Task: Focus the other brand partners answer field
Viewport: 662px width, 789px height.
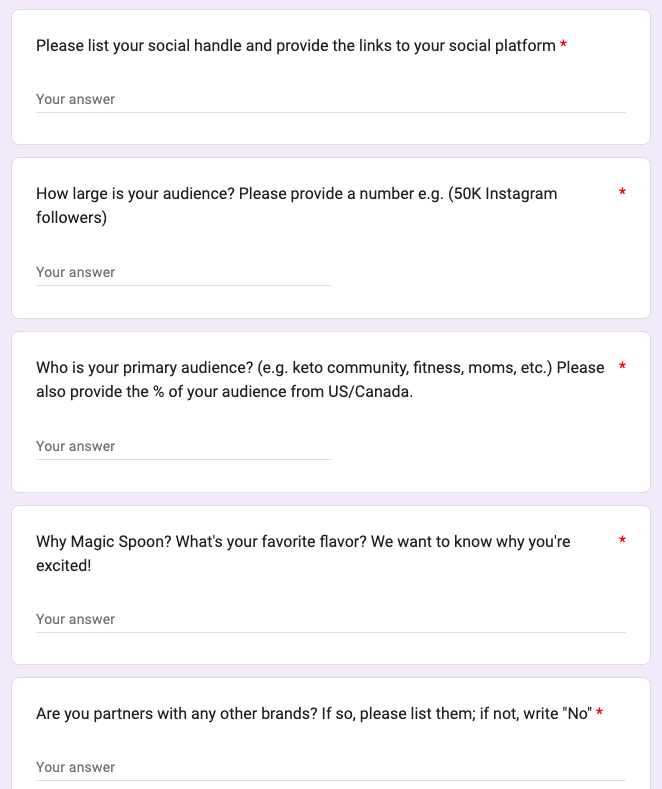Action: [330, 767]
